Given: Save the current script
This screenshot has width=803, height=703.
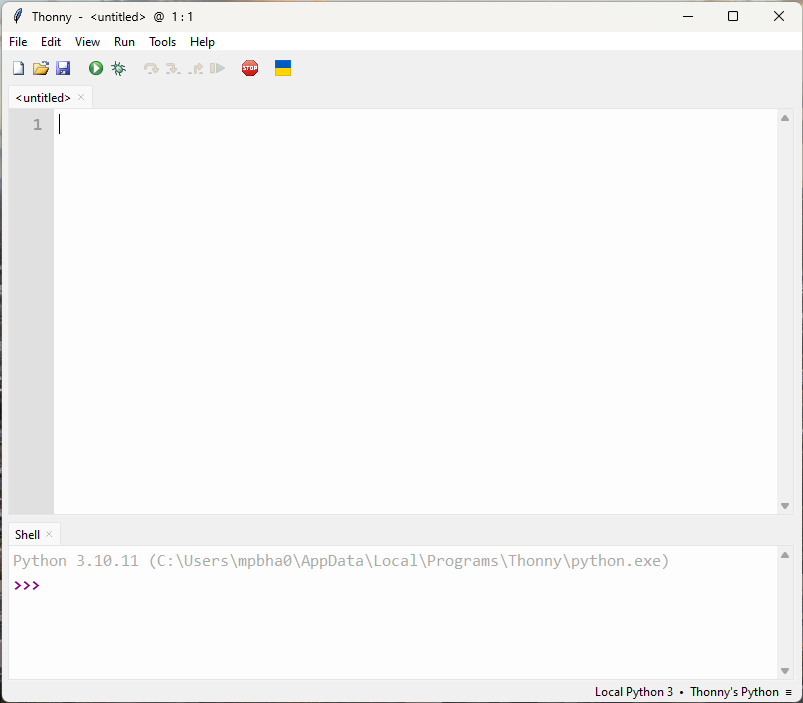Looking at the screenshot, I should click(x=63, y=67).
